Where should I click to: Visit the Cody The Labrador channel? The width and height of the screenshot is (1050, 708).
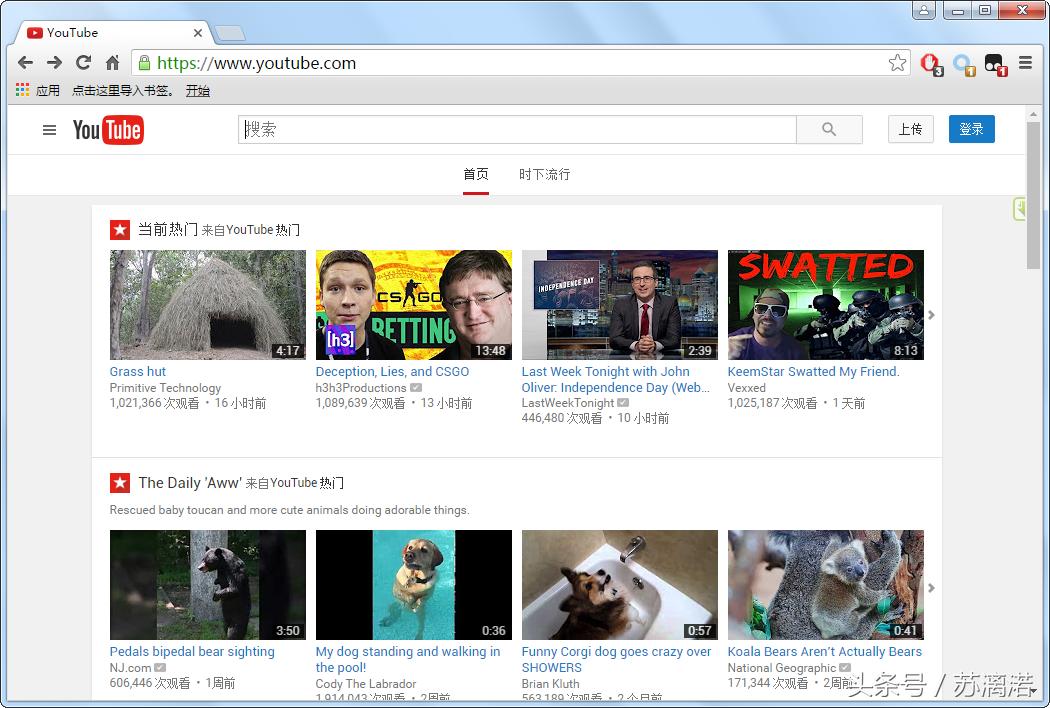click(366, 684)
